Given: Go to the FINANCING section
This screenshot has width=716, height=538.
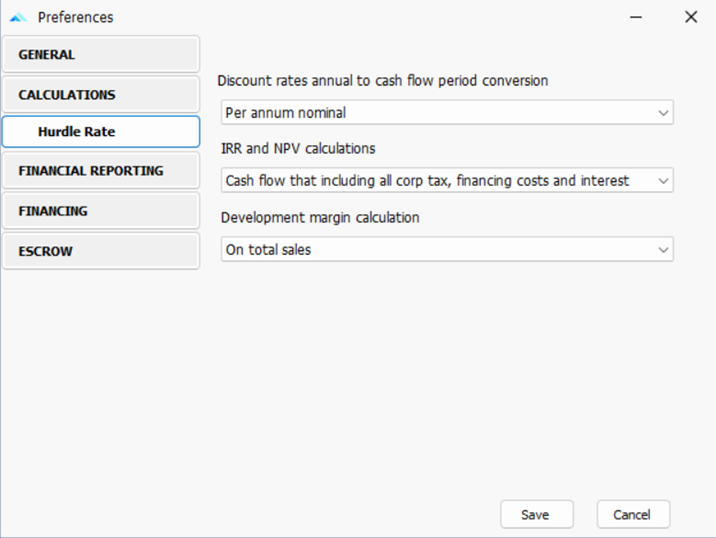Looking at the screenshot, I should (x=100, y=211).
